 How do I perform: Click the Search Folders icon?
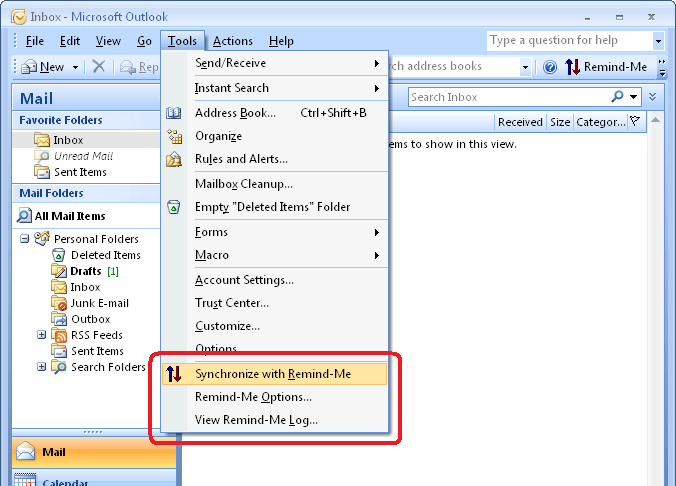(x=59, y=367)
